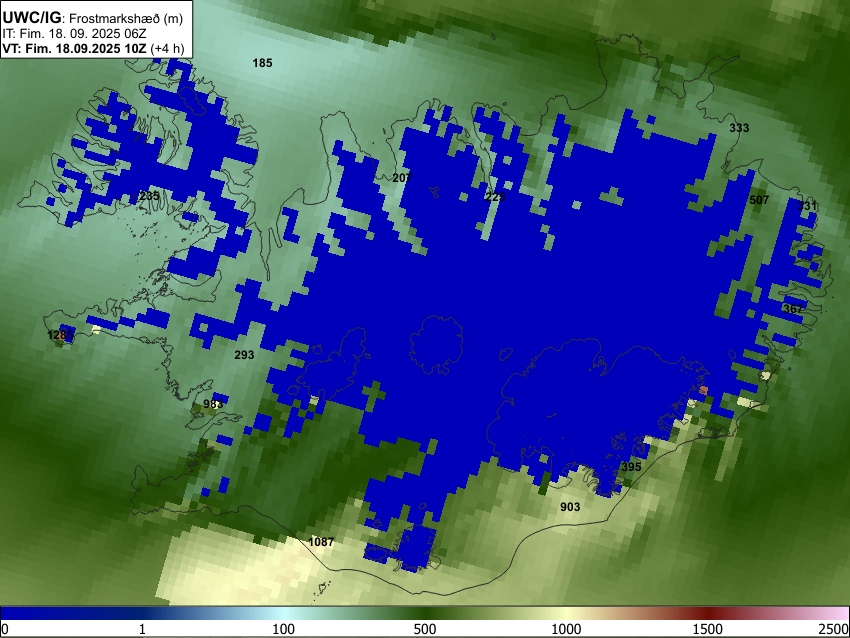The image size is (850, 638).
Task: Click the map value label 395
Action: click(x=631, y=467)
